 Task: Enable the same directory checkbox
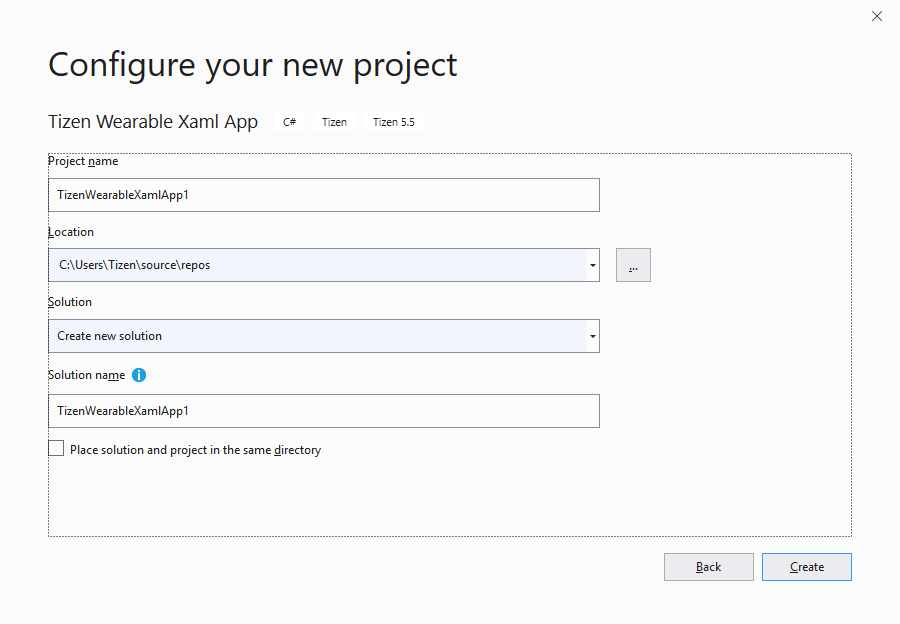tap(56, 449)
